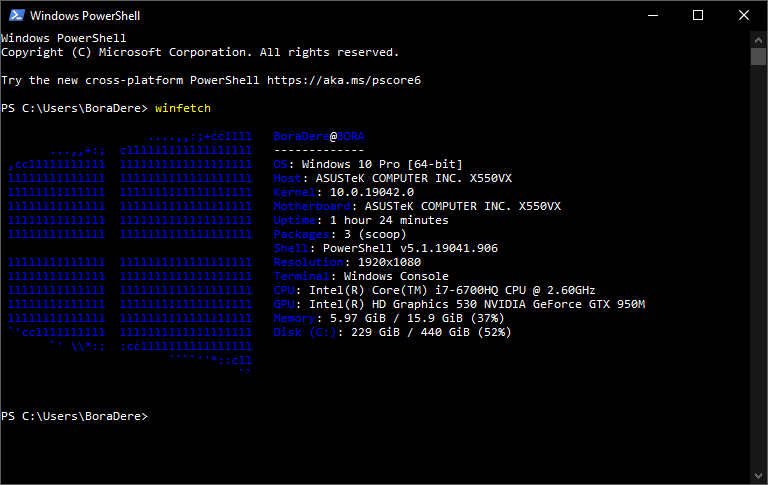Maximize the Windows PowerShell window
Viewport: 768px width, 485px height.
(x=698, y=16)
